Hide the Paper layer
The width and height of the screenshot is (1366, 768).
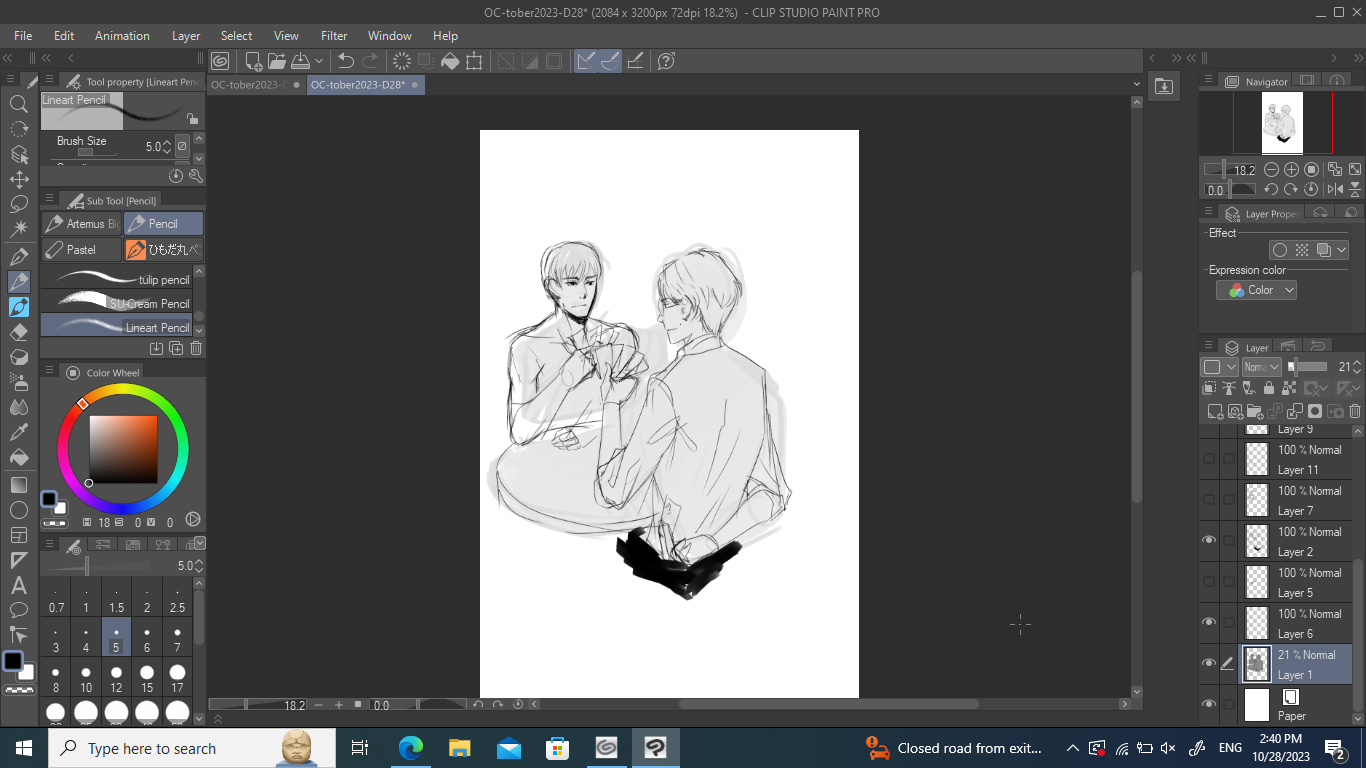click(x=1209, y=705)
